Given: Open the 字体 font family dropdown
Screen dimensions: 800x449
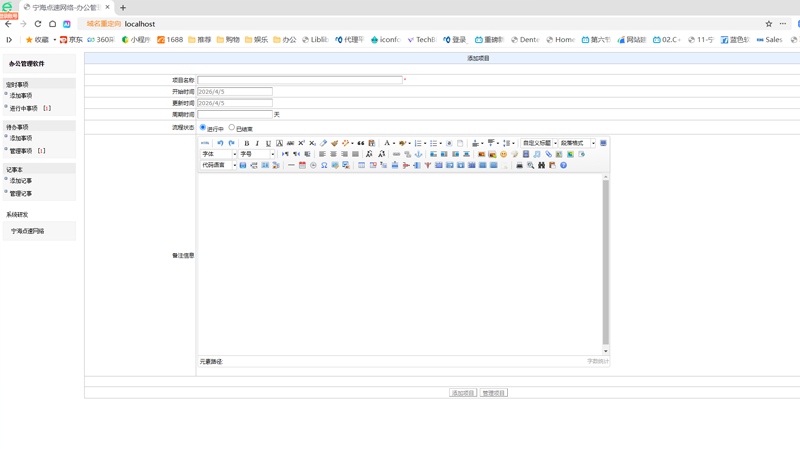Looking at the screenshot, I should coord(219,154).
